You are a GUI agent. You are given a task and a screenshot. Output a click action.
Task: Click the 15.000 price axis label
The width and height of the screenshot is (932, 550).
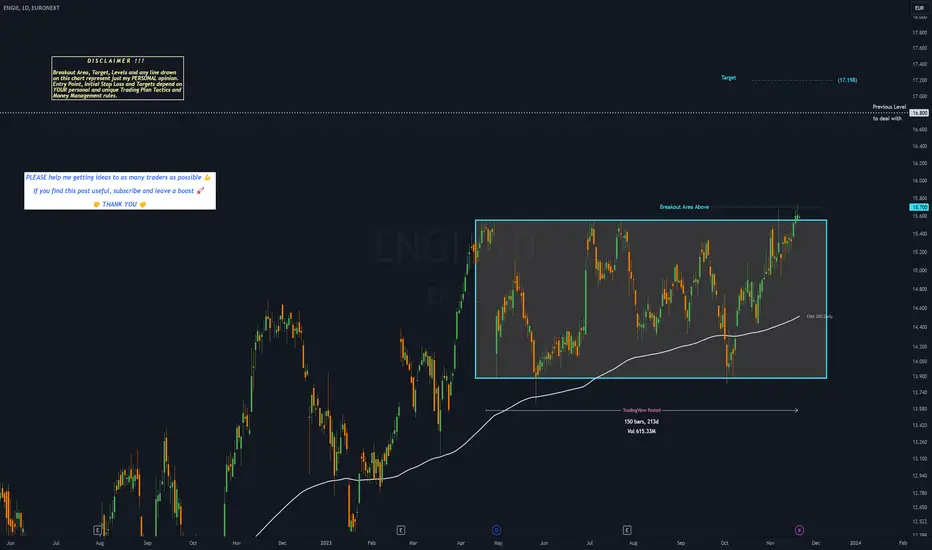pyautogui.click(x=919, y=270)
